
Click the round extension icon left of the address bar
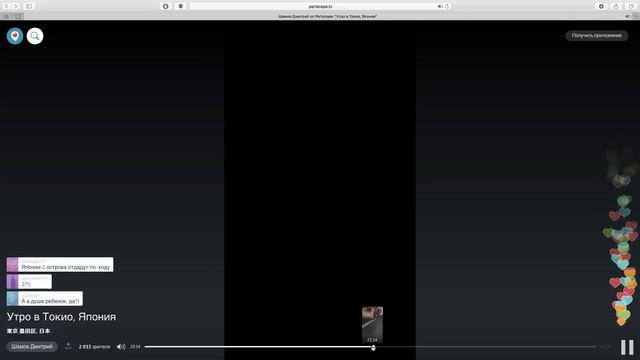click(x=165, y=6)
